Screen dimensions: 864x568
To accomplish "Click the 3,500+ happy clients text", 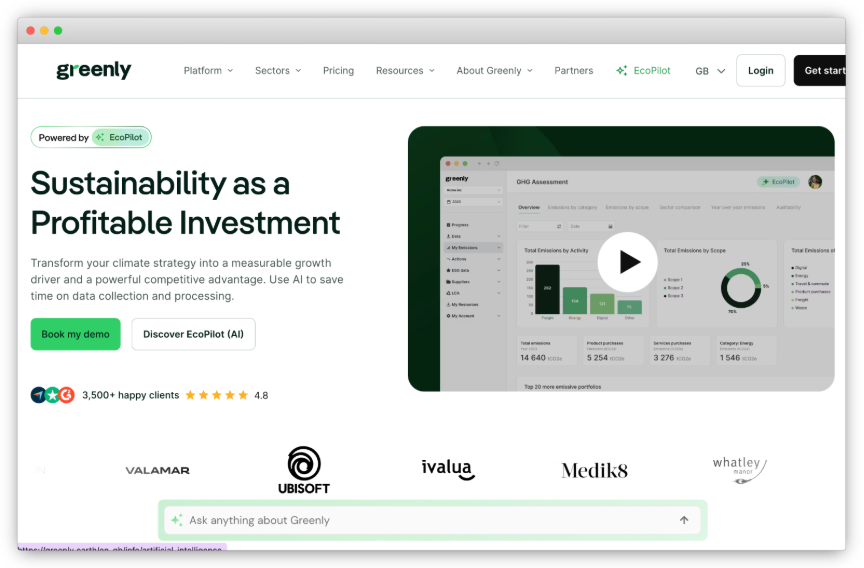I will pos(131,395).
